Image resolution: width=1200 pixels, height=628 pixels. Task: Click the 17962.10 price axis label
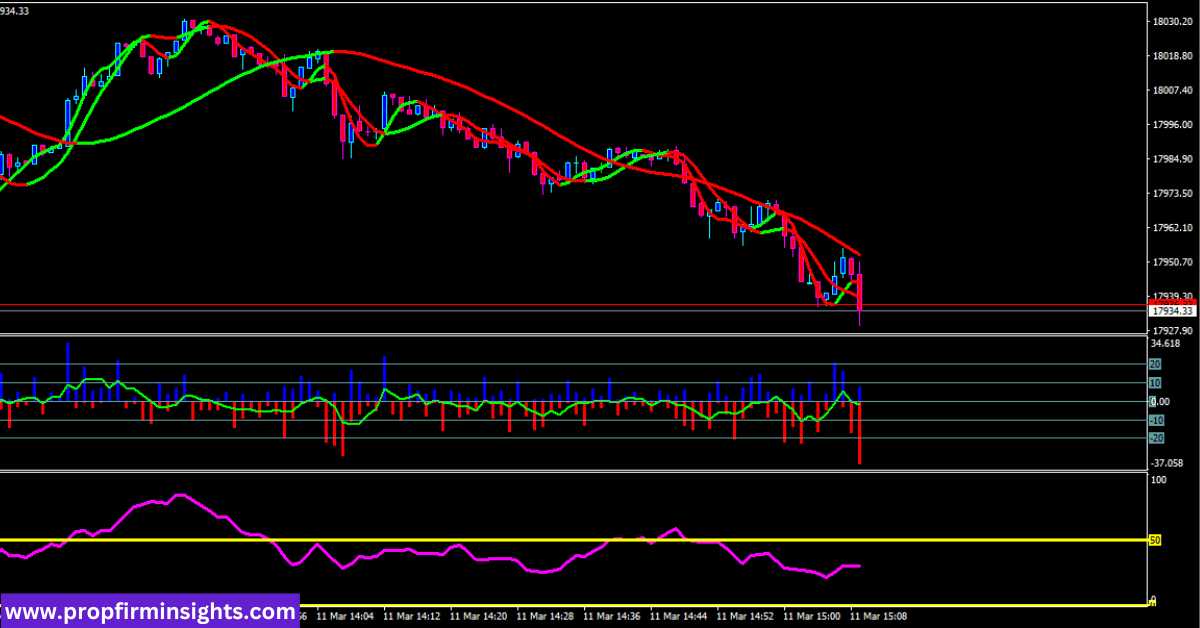tap(1173, 228)
